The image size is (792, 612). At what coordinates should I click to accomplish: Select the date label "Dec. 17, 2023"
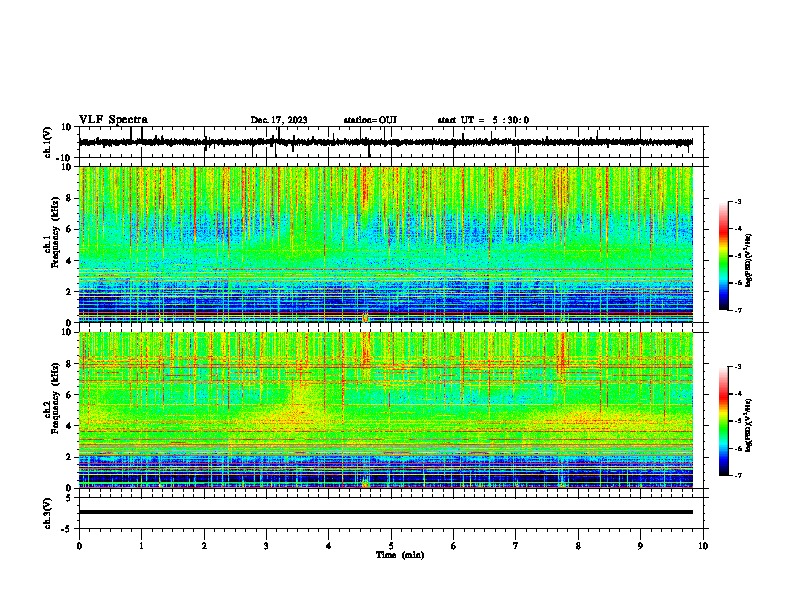pos(279,120)
